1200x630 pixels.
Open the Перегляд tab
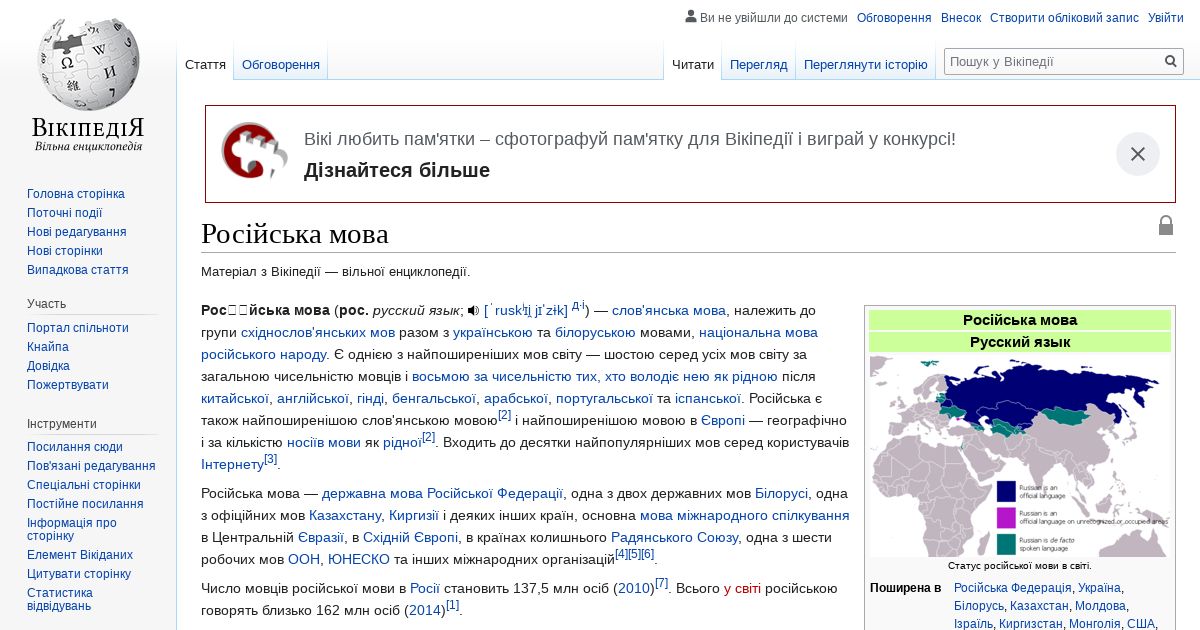758,64
